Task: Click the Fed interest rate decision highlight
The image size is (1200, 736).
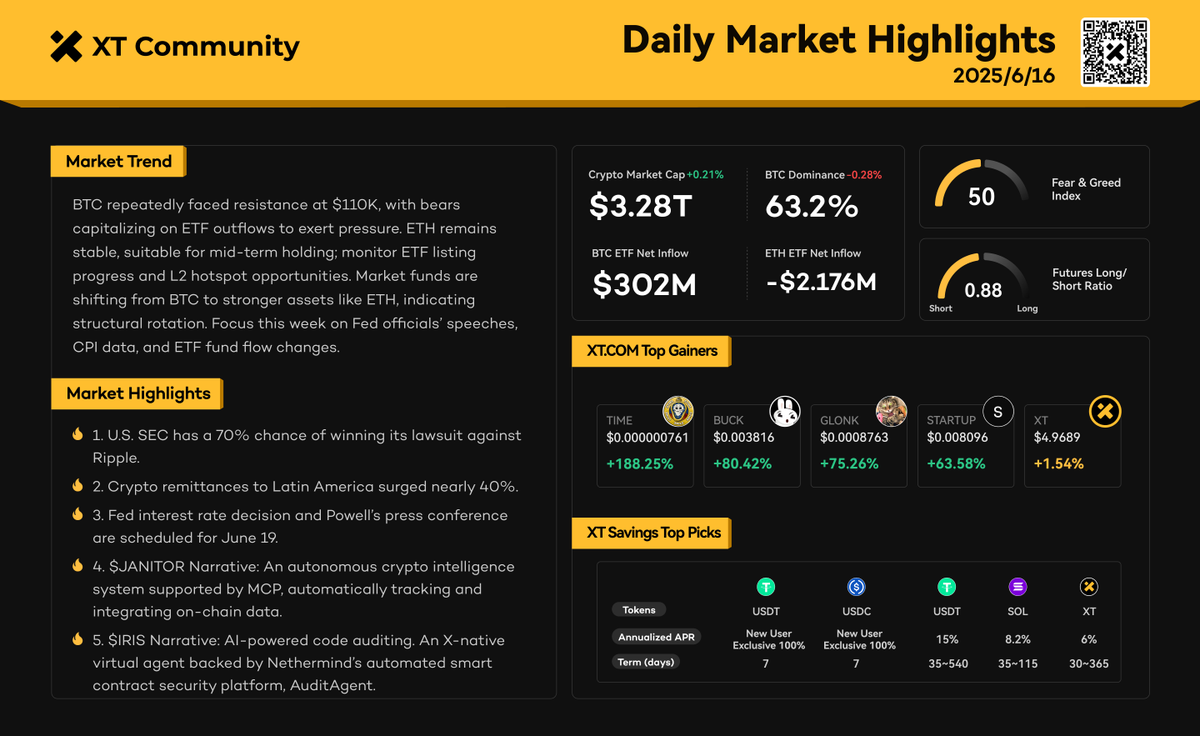Action: coord(300,526)
